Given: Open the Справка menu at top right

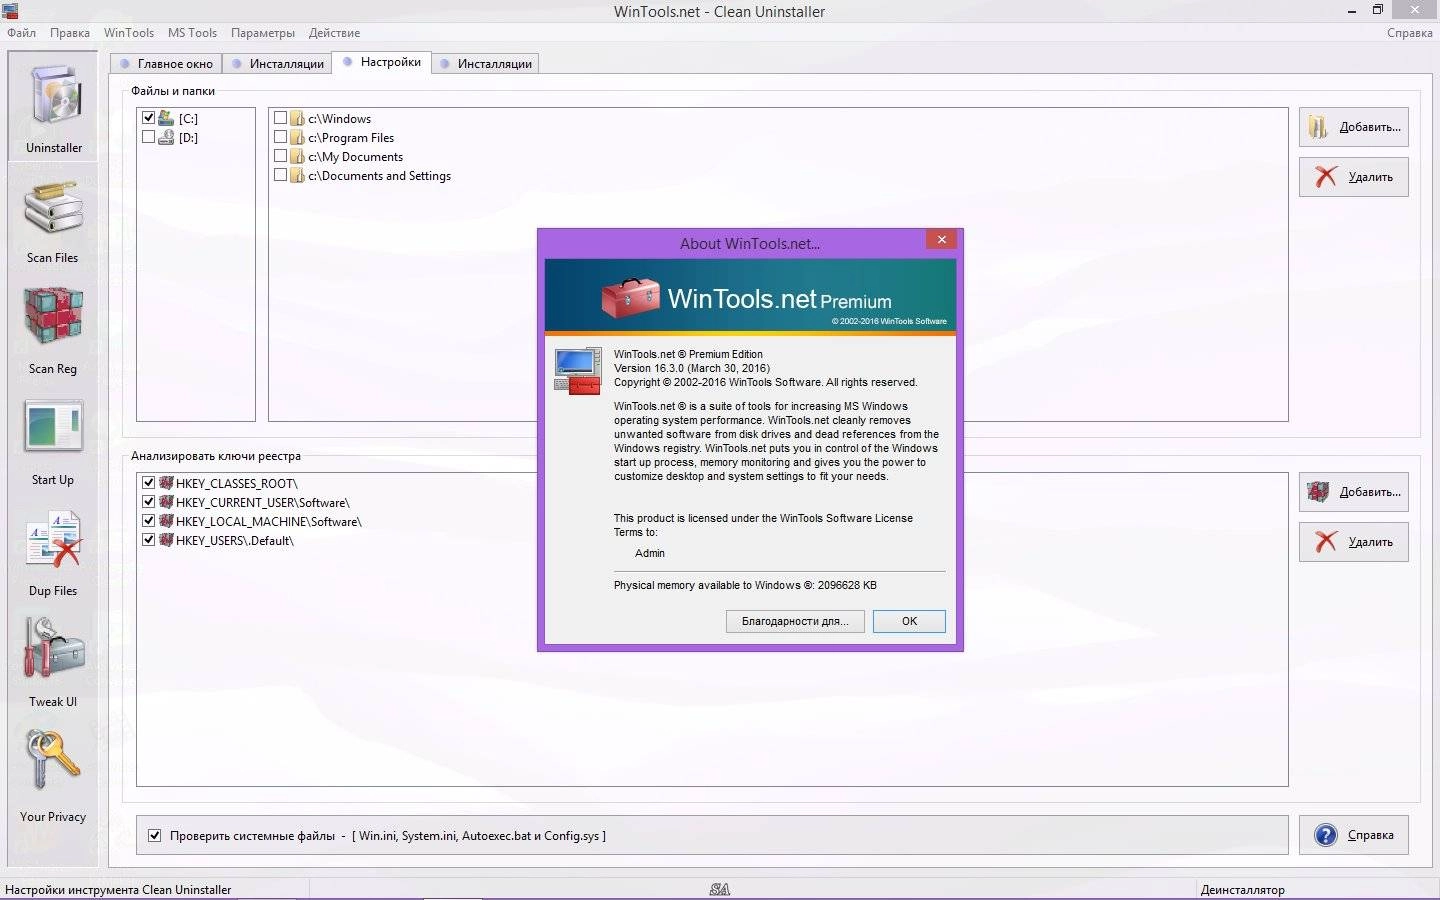Looking at the screenshot, I should 1410,33.
